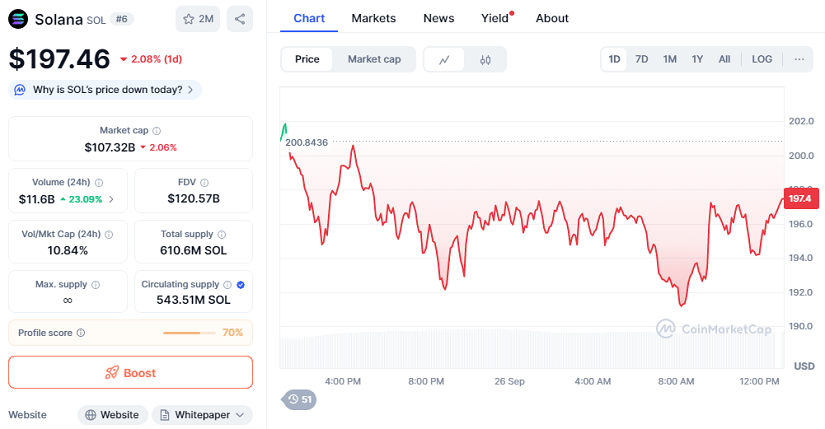
Task: Click the Boost button
Action: pyautogui.click(x=130, y=373)
